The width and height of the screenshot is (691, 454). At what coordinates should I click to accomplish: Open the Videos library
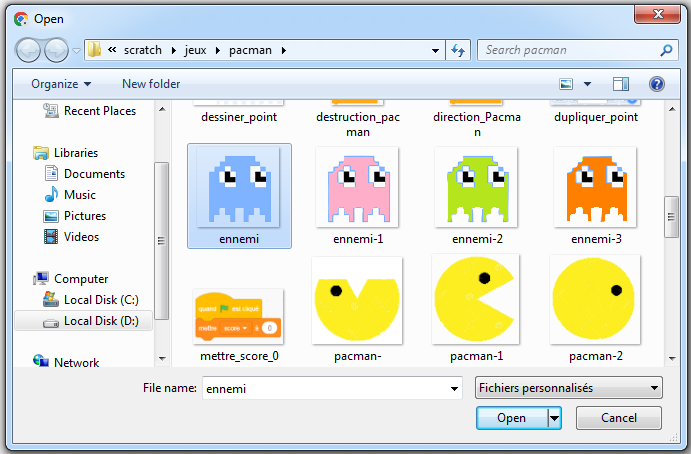[x=82, y=237]
